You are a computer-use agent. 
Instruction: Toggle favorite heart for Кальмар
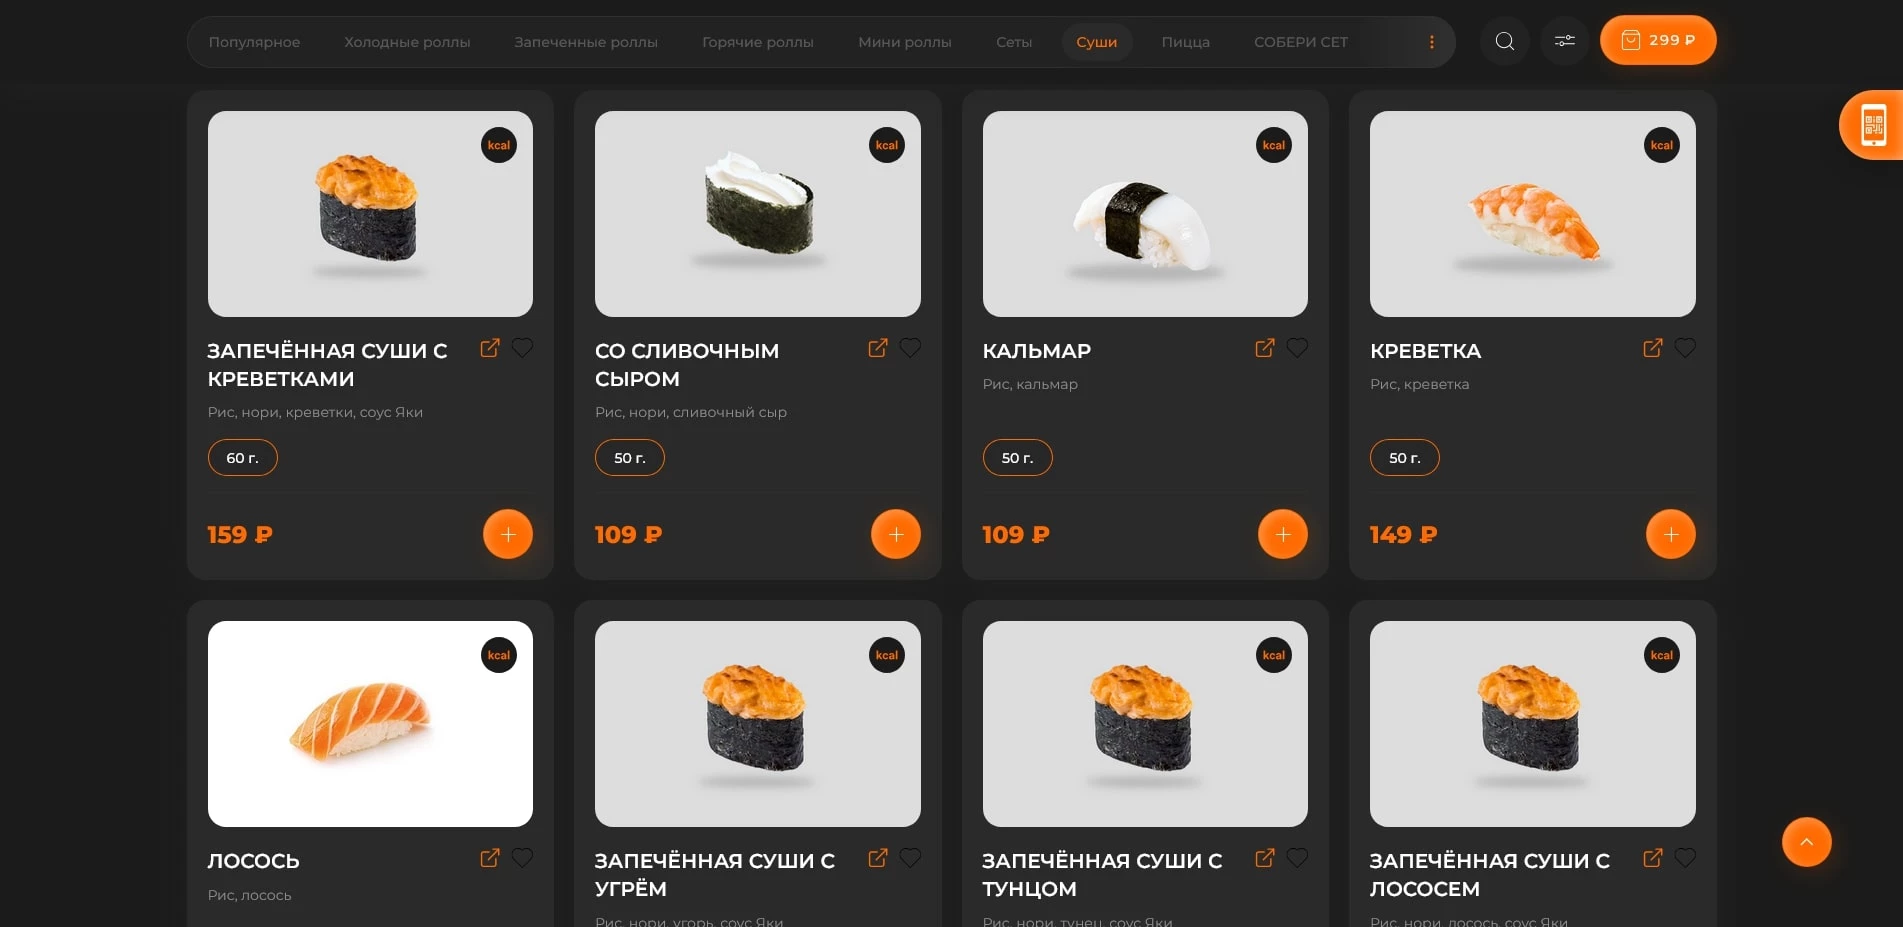[x=1297, y=348]
